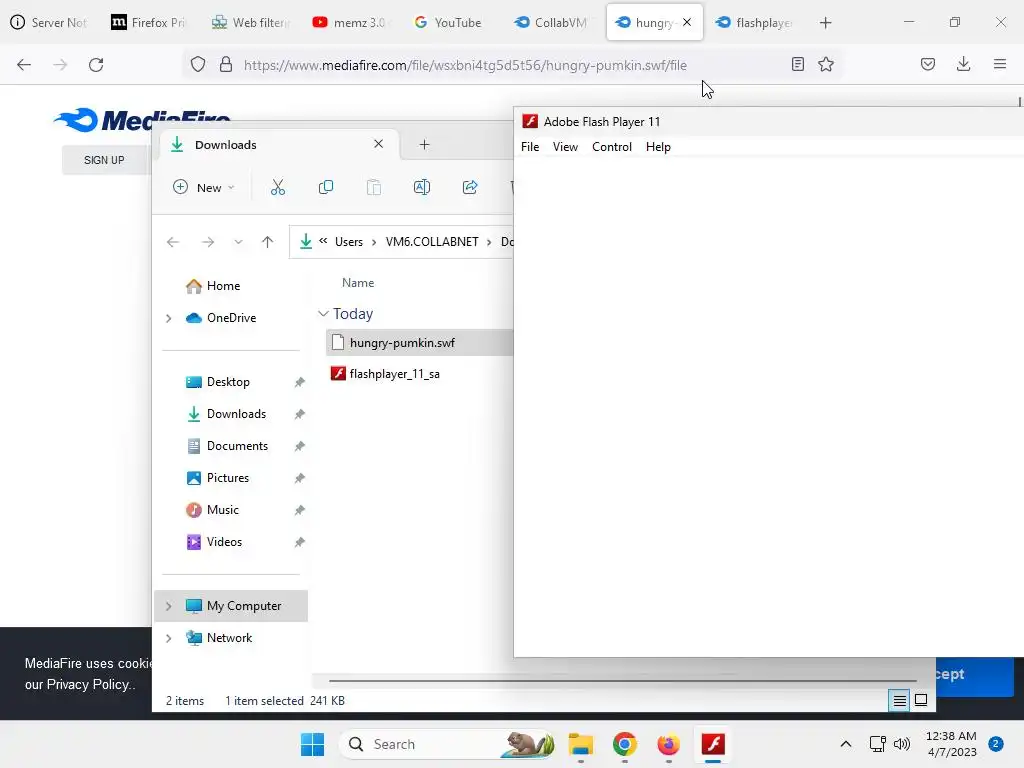The width and height of the screenshot is (1024, 768).
Task: Show hidden system tray icons
Action: point(846,744)
